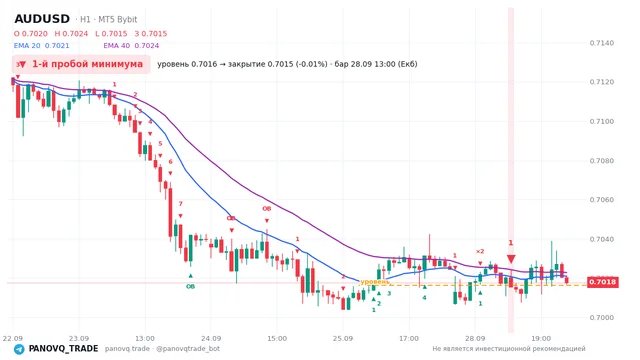Click the 0.7000 price axis label

point(602,318)
